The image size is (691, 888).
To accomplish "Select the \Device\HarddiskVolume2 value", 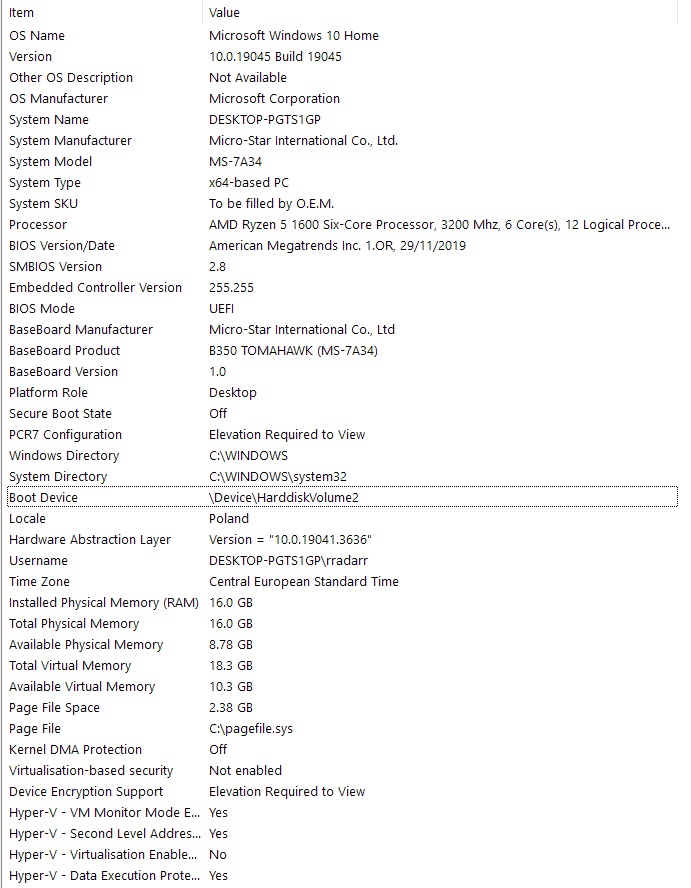I will coord(284,497).
